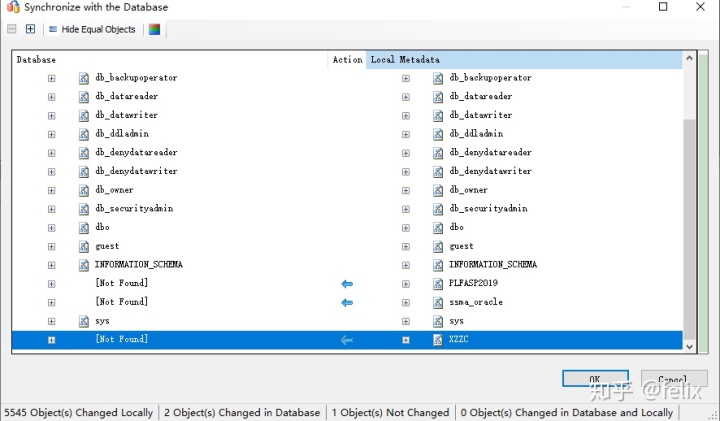Select db_backupoperator icon in Local Metadata column
Viewport: 720px width, 421px height.
[x=438, y=78]
